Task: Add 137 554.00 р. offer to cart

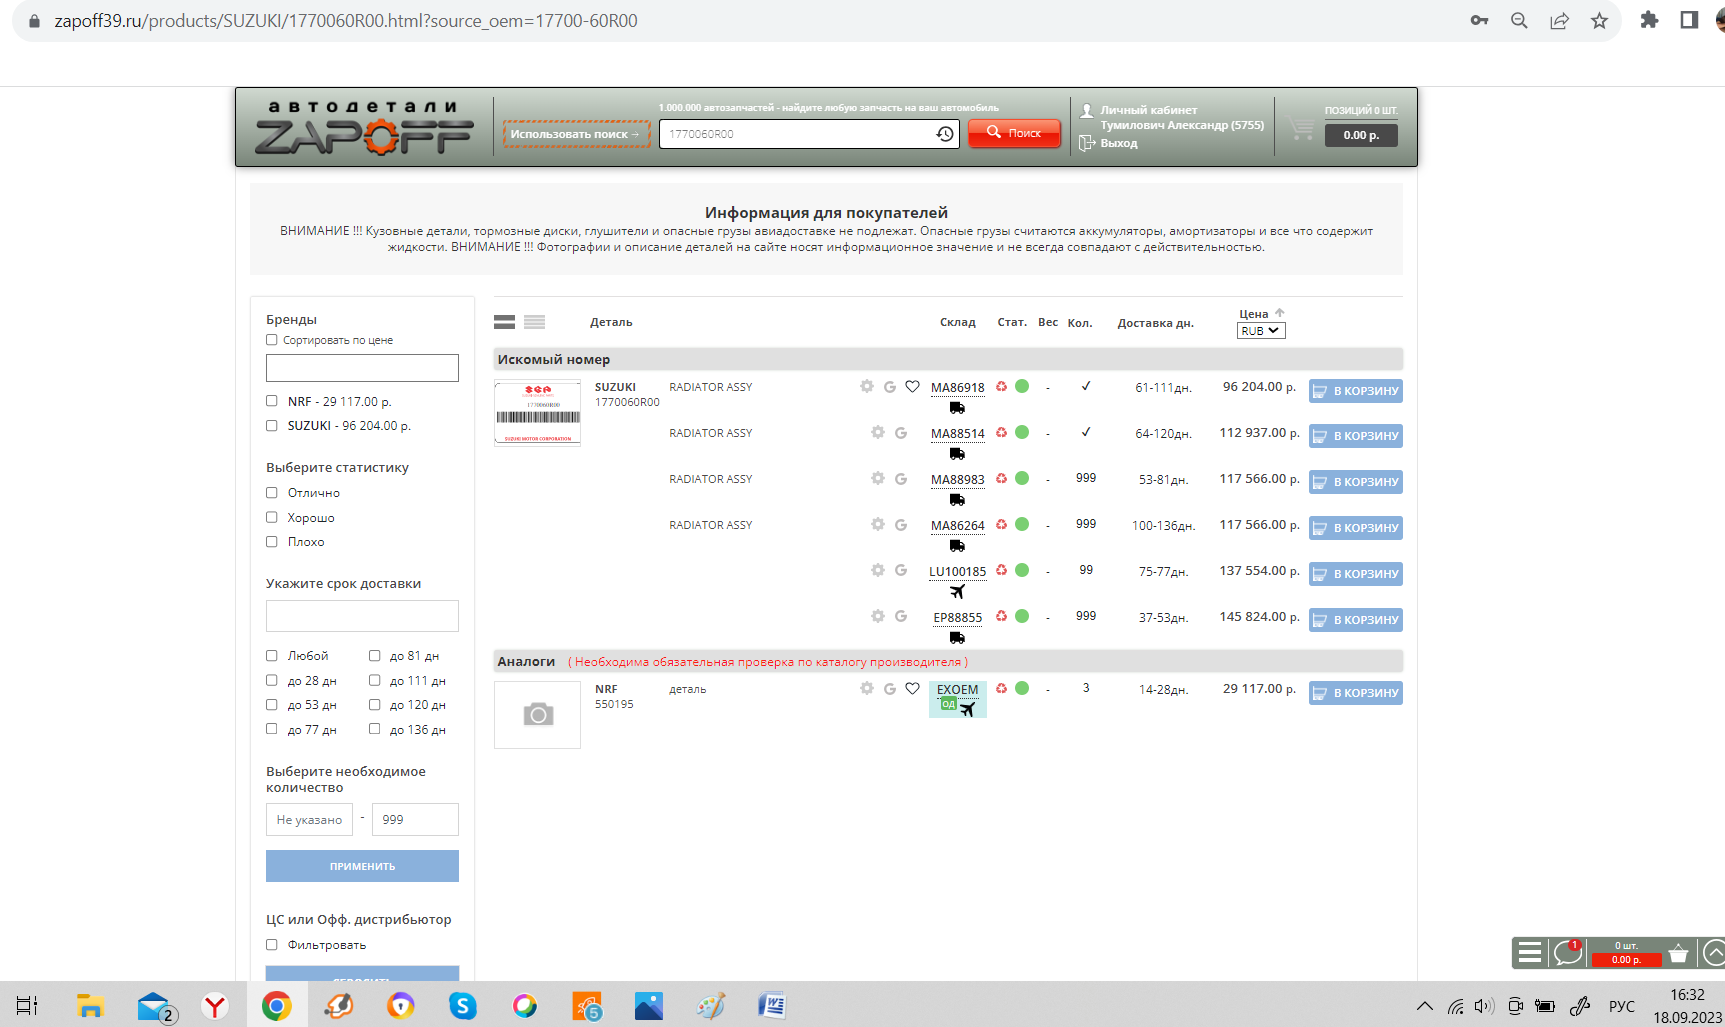Action: click(x=1356, y=574)
